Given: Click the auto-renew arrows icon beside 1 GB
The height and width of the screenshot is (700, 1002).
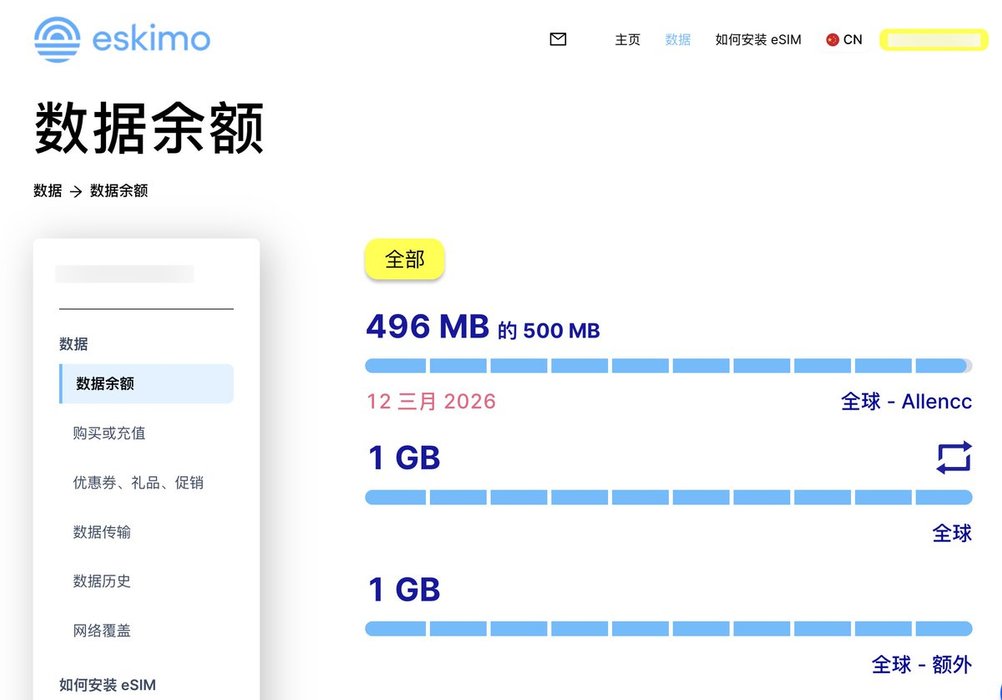Looking at the screenshot, I should [x=954, y=458].
